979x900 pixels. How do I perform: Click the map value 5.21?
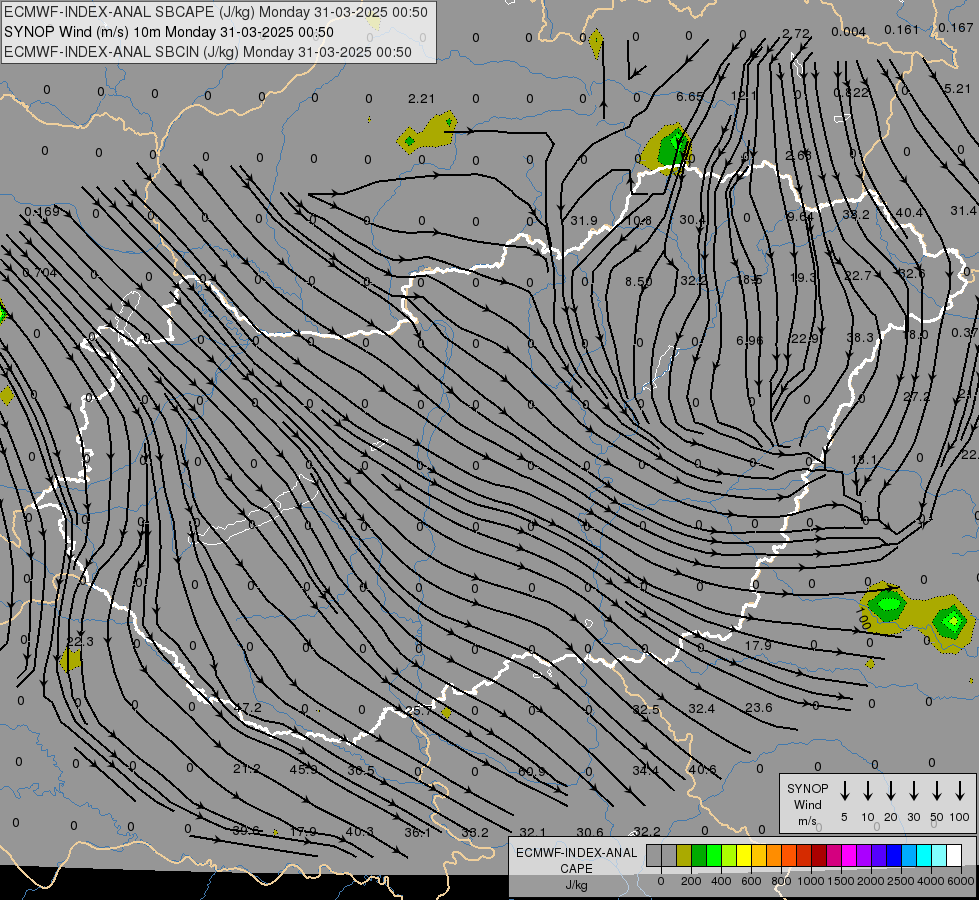[x=957, y=89]
